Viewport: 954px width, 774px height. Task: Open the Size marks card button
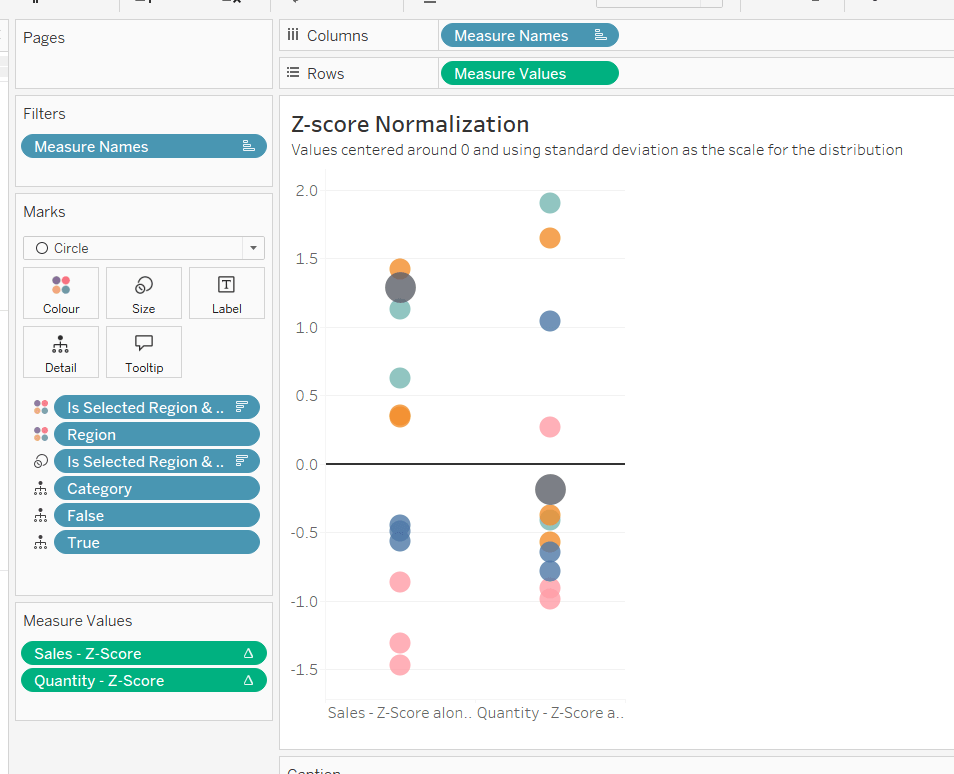pos(144,293)
